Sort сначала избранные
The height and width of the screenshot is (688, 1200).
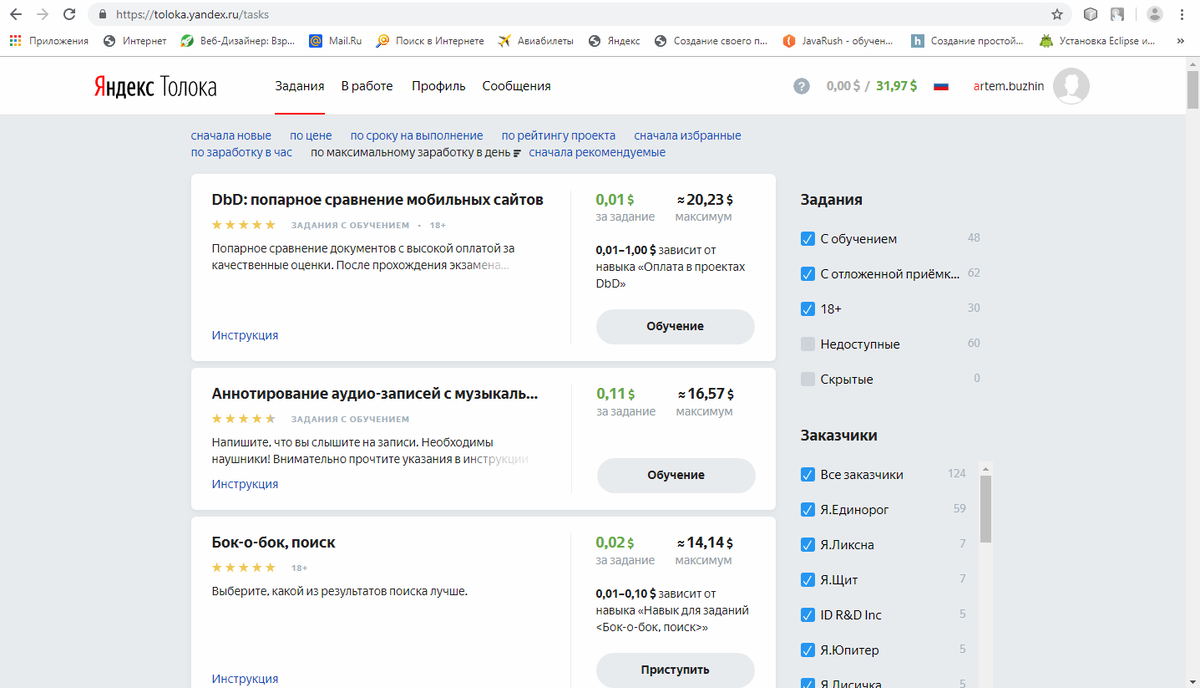click(688, 135)
